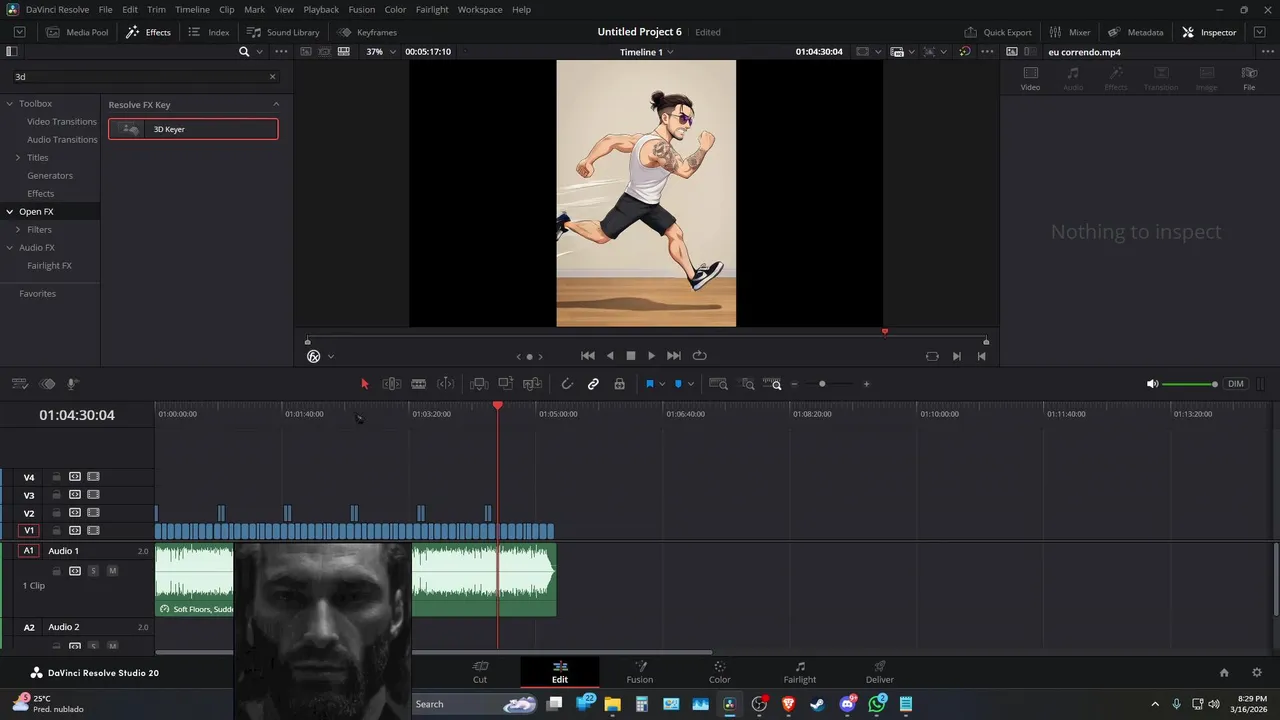1280x720 pixels.
Task: Open the Inspector File tab
Action: (1249, 78)
